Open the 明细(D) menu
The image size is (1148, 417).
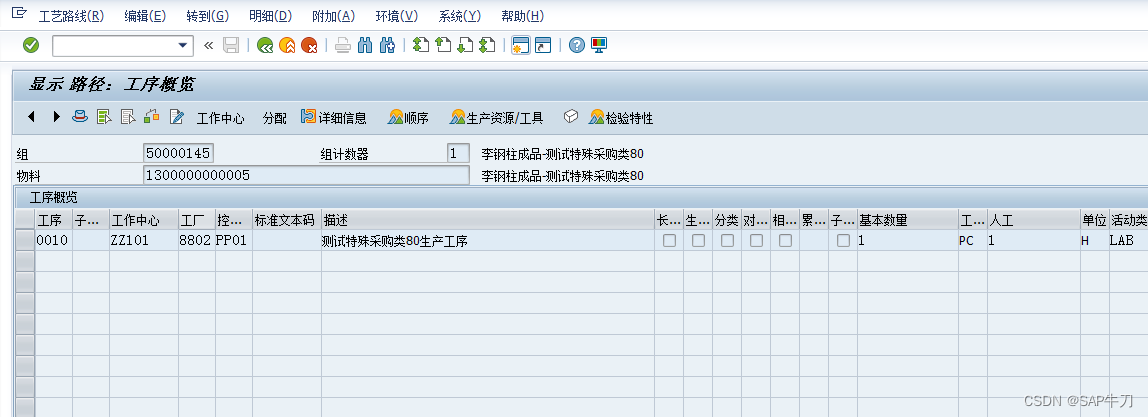[270, 16]
